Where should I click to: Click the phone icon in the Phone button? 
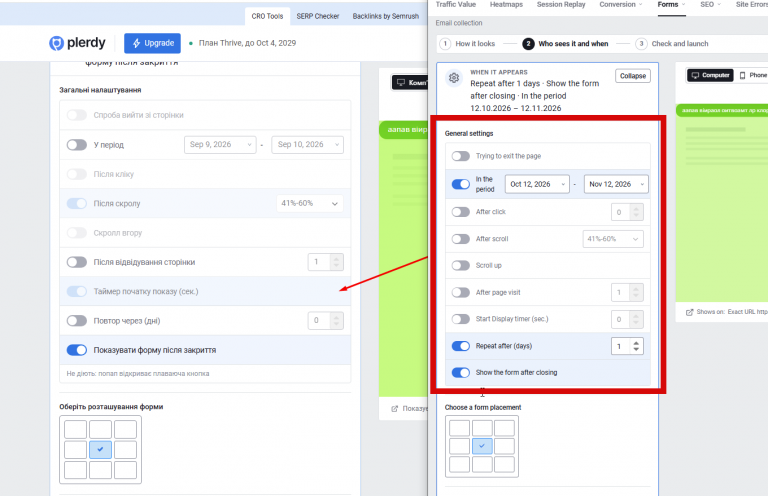pyautogui.click(x=742, y=75)
